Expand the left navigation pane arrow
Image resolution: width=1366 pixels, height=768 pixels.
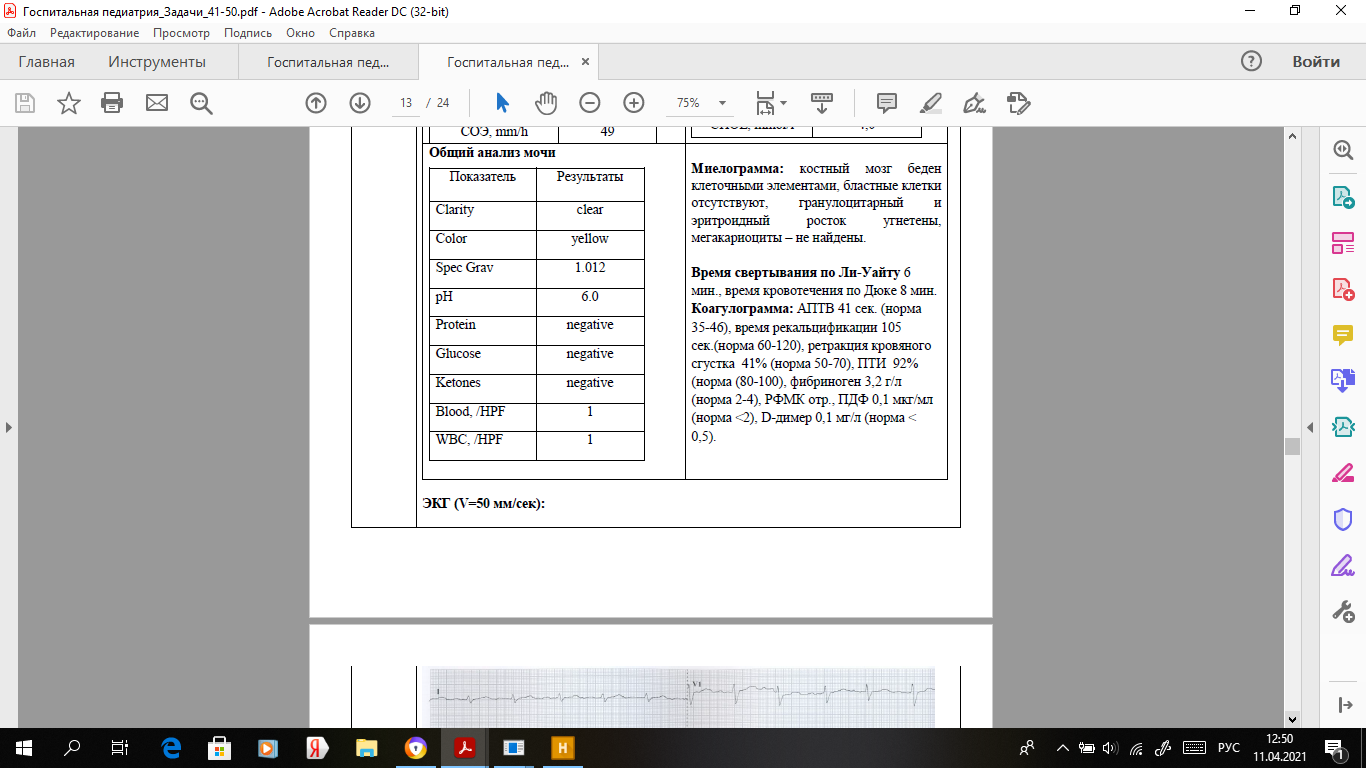tap(9, 427)
